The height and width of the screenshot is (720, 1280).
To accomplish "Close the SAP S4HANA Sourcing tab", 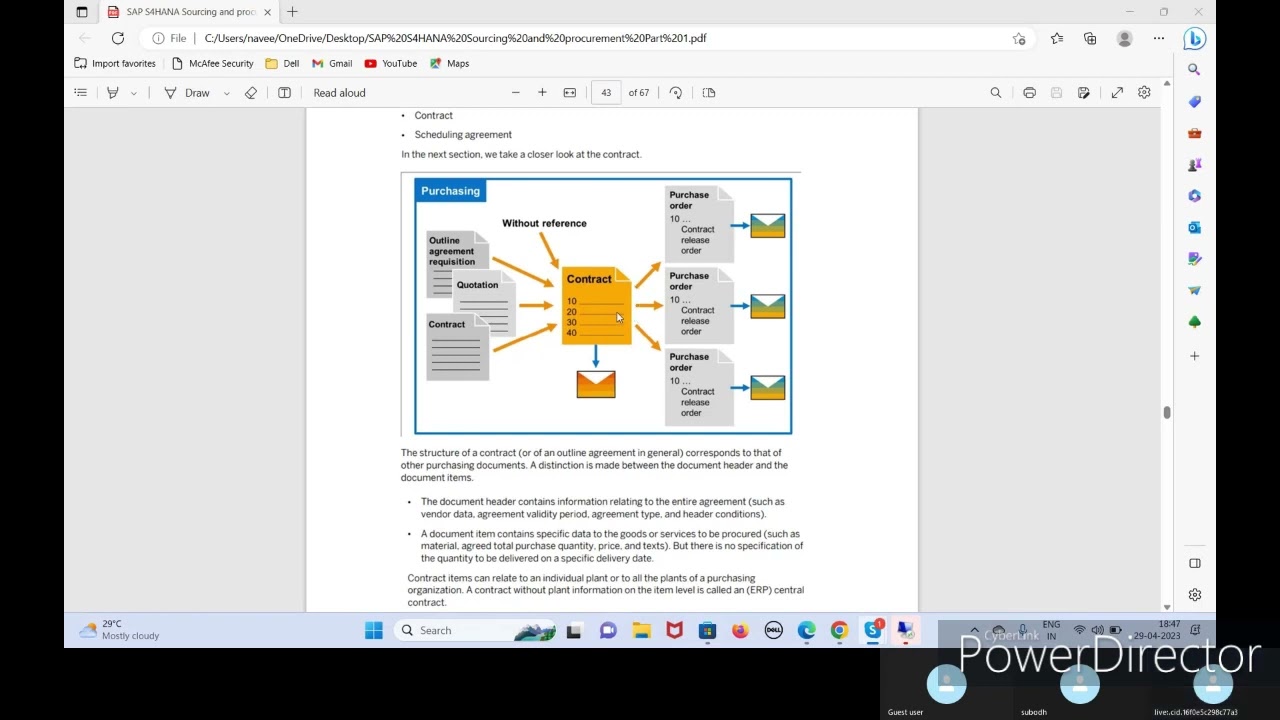I will pyautogui.click(x=267, y=12).
